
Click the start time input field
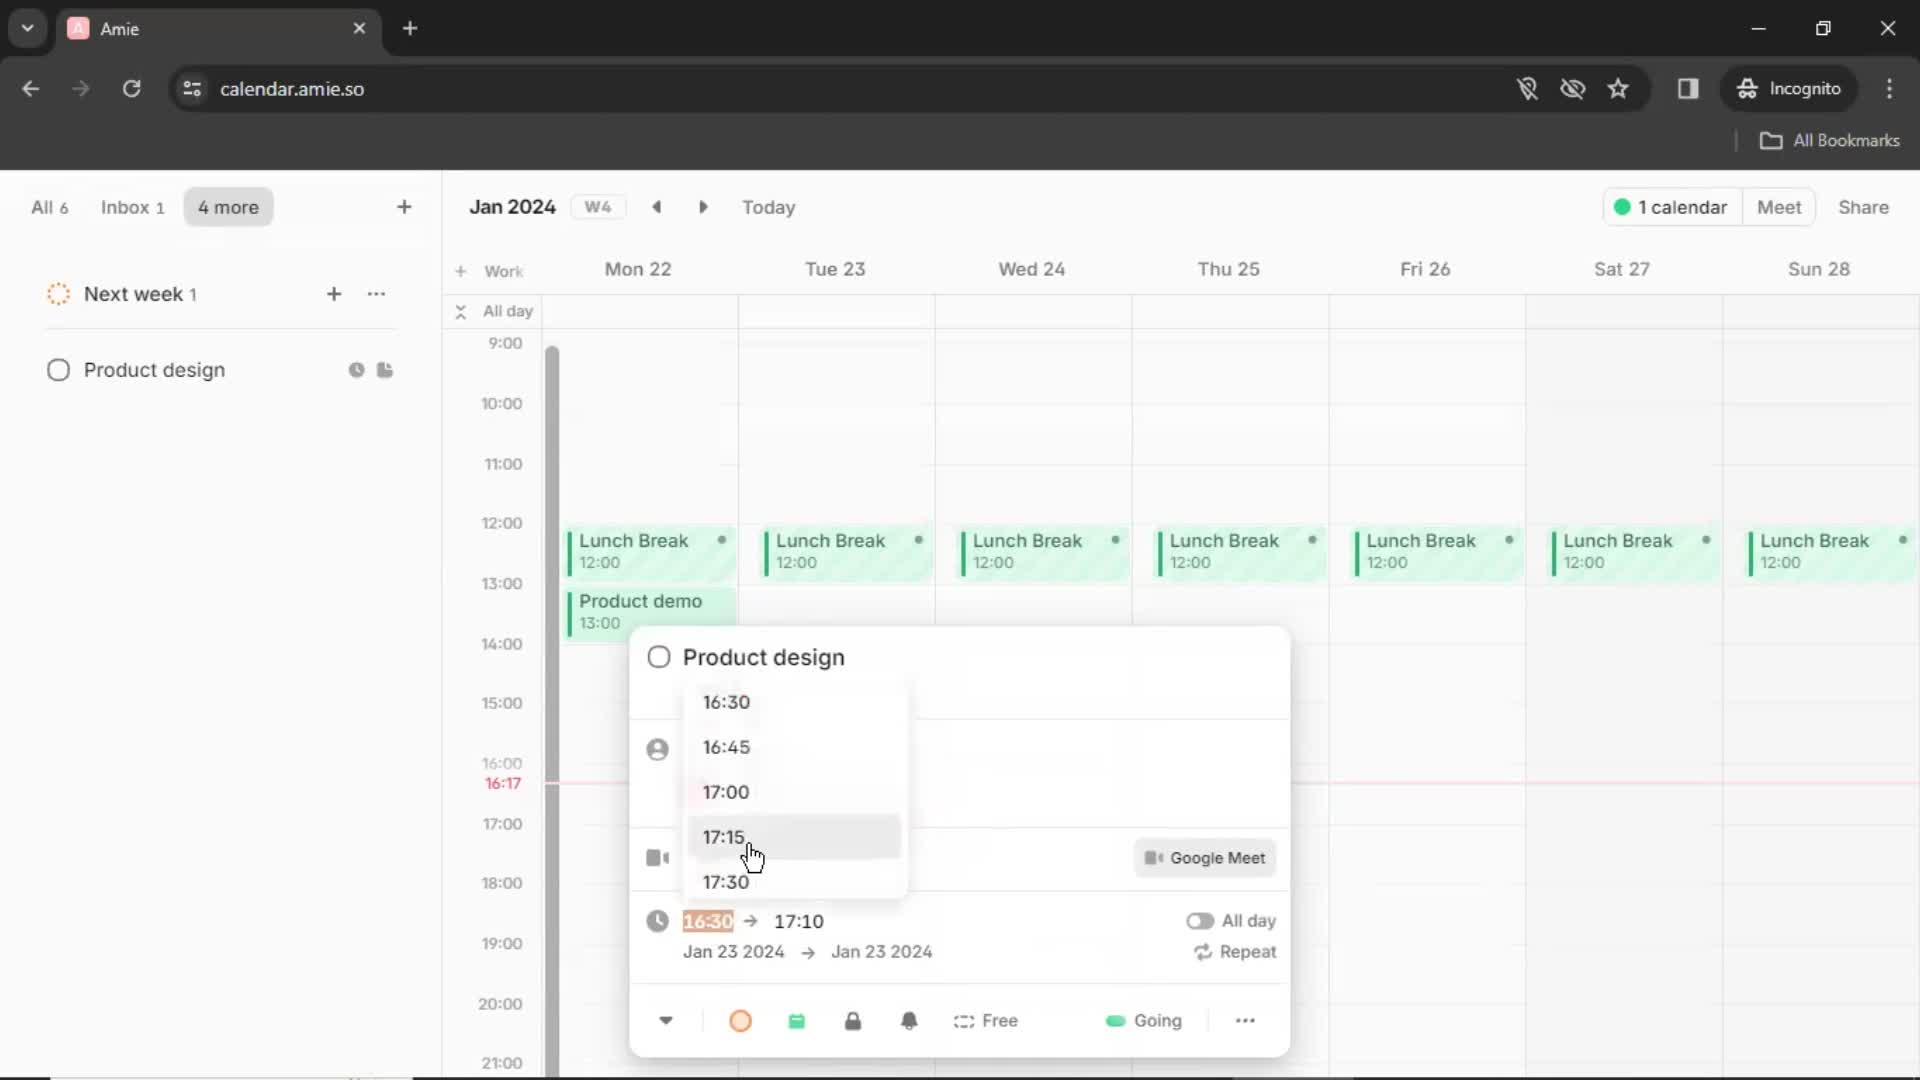click(x=707, y=920)
